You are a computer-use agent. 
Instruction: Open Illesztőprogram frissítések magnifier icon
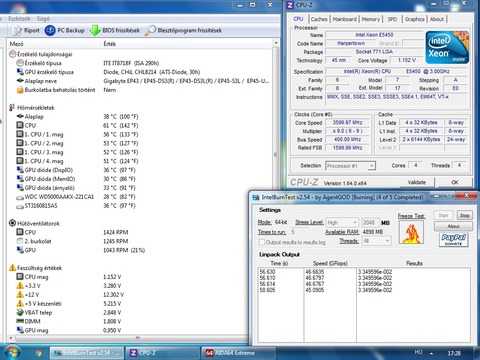tap(150, 31)
